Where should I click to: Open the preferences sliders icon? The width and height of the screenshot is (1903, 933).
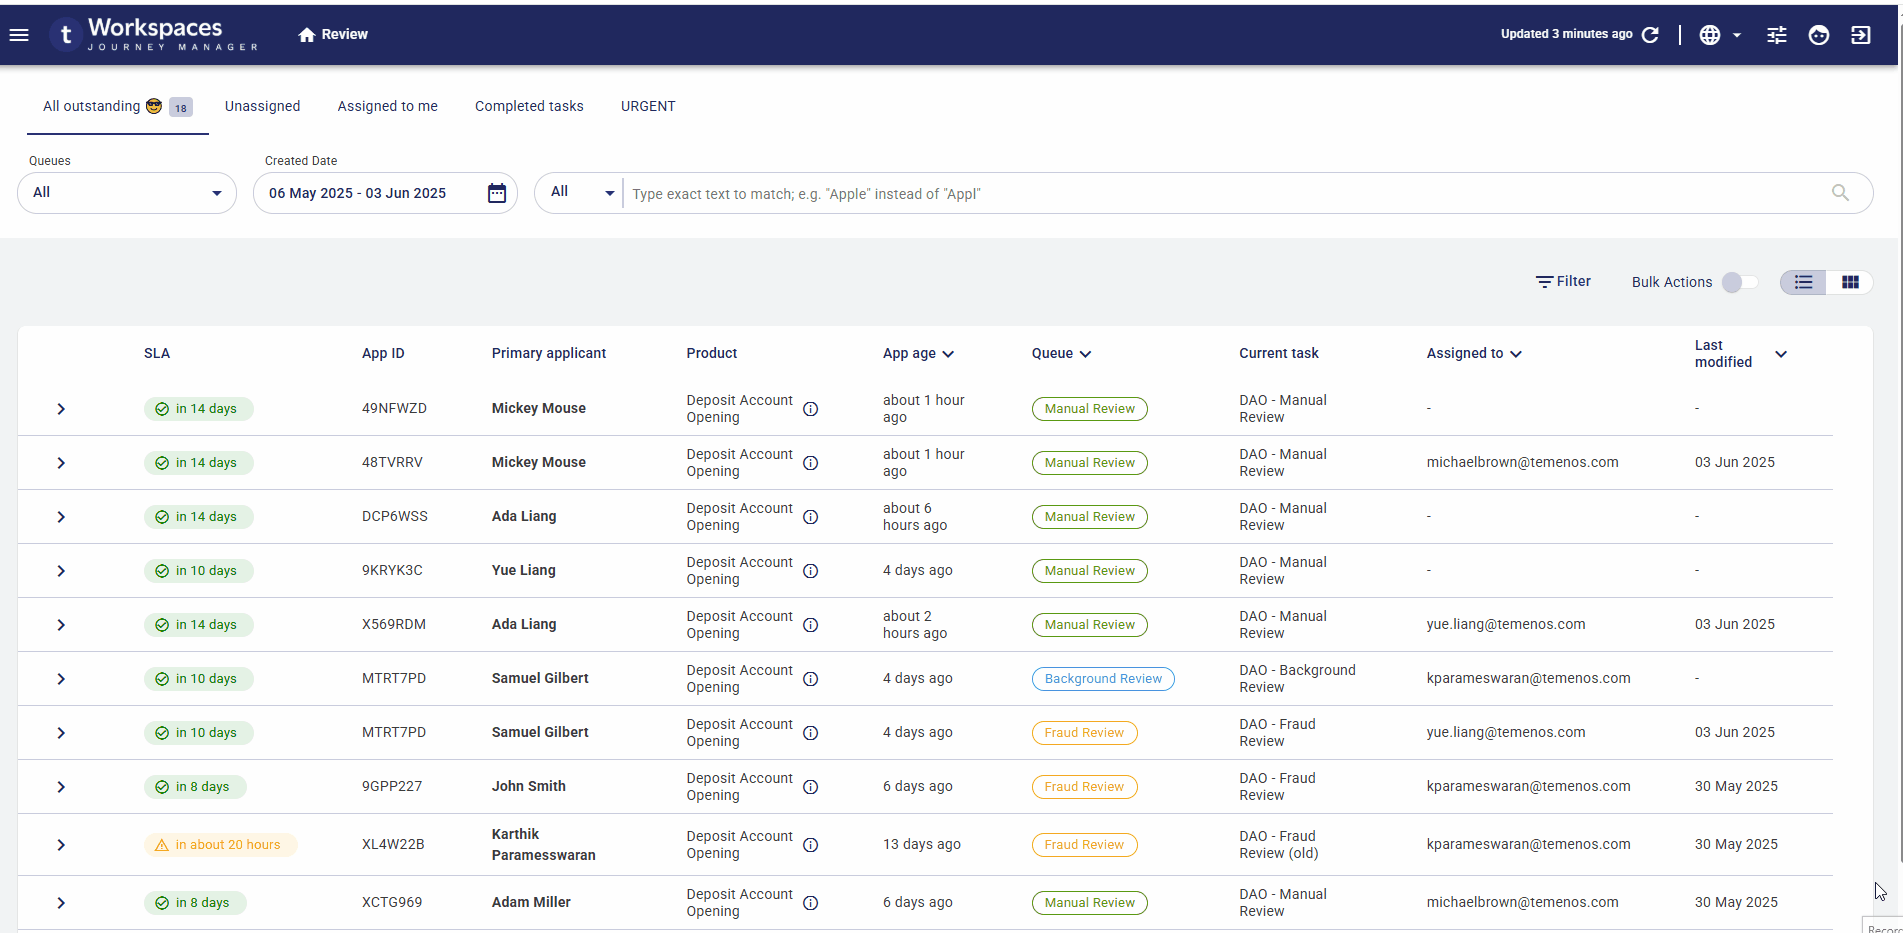click(1776, 35)
